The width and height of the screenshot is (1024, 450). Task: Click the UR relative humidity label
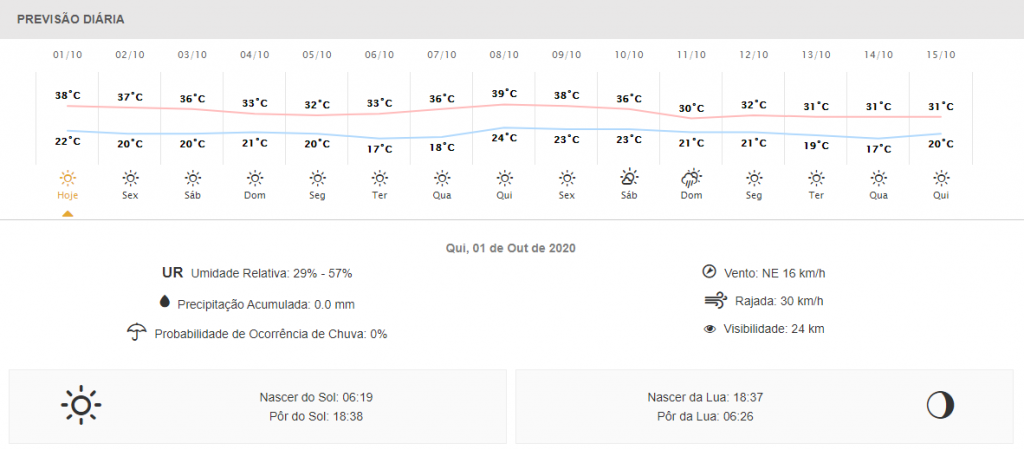coord(172,273)
